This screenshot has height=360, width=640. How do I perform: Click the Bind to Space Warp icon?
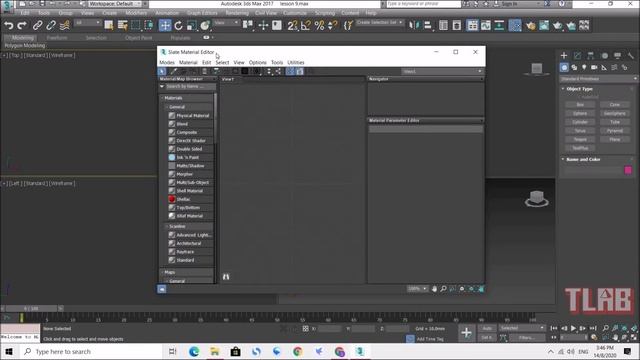[64, 25]
